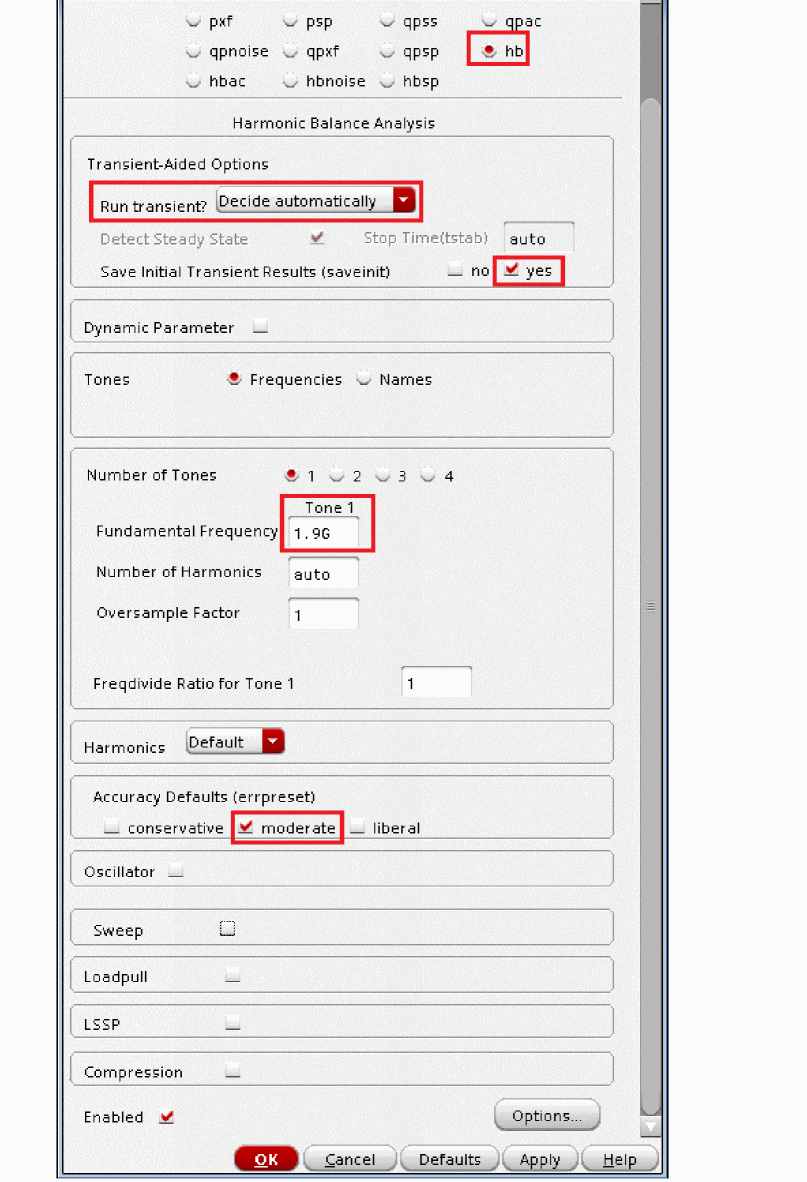807x1182 pixels.
Task: Select Tones by Names
Action: (x=364, y=378)
